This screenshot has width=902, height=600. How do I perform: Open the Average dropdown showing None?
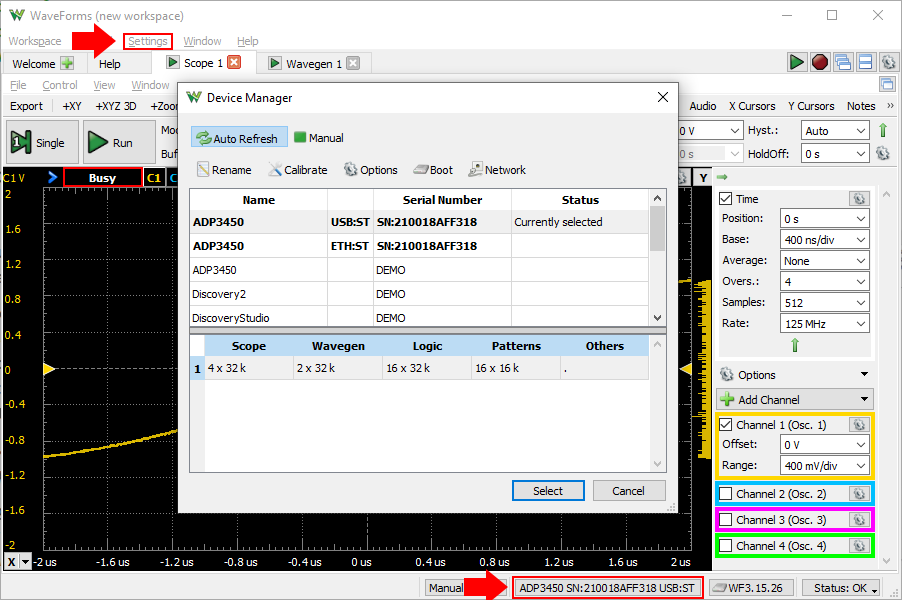click(824, 261)
